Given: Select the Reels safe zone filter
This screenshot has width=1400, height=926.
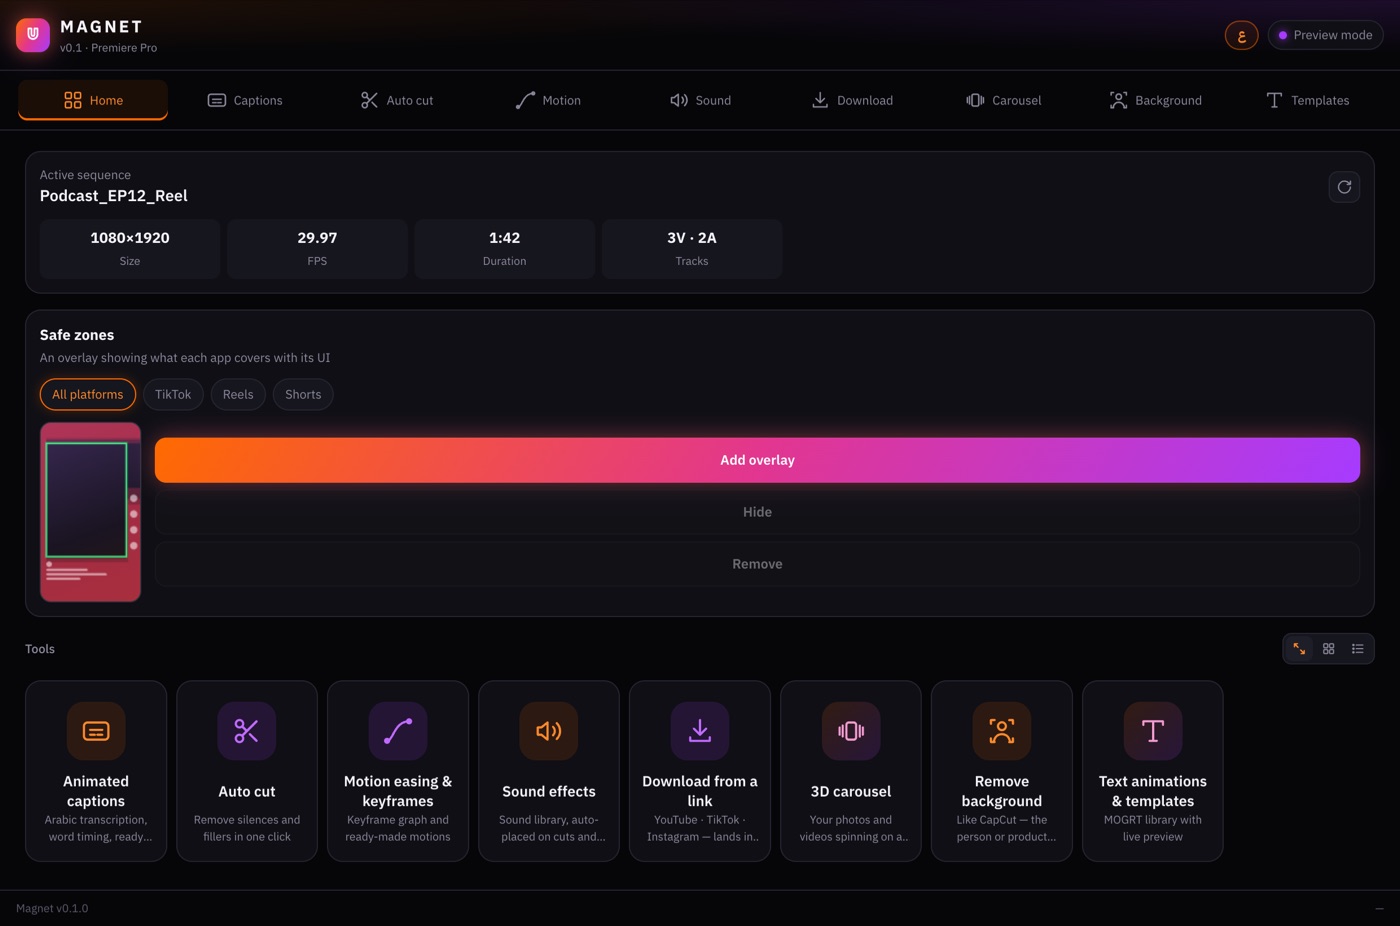Looking at the screenshot, I should click(238, 394).
